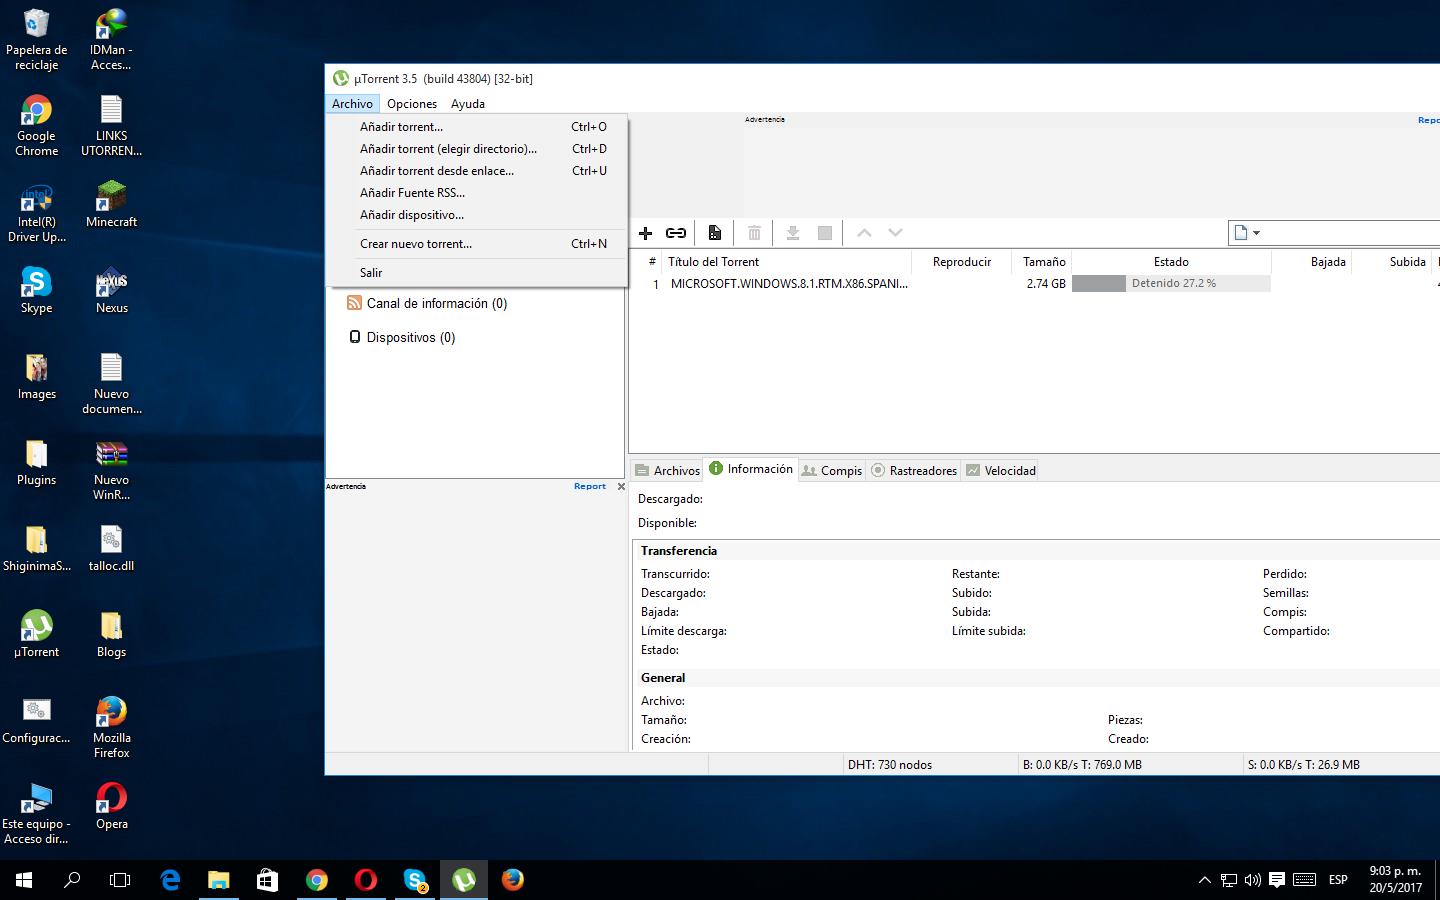Click the Detenido 27.2 % progress bar
This screenshot has height=900, width=1440.
(1171, 284)
